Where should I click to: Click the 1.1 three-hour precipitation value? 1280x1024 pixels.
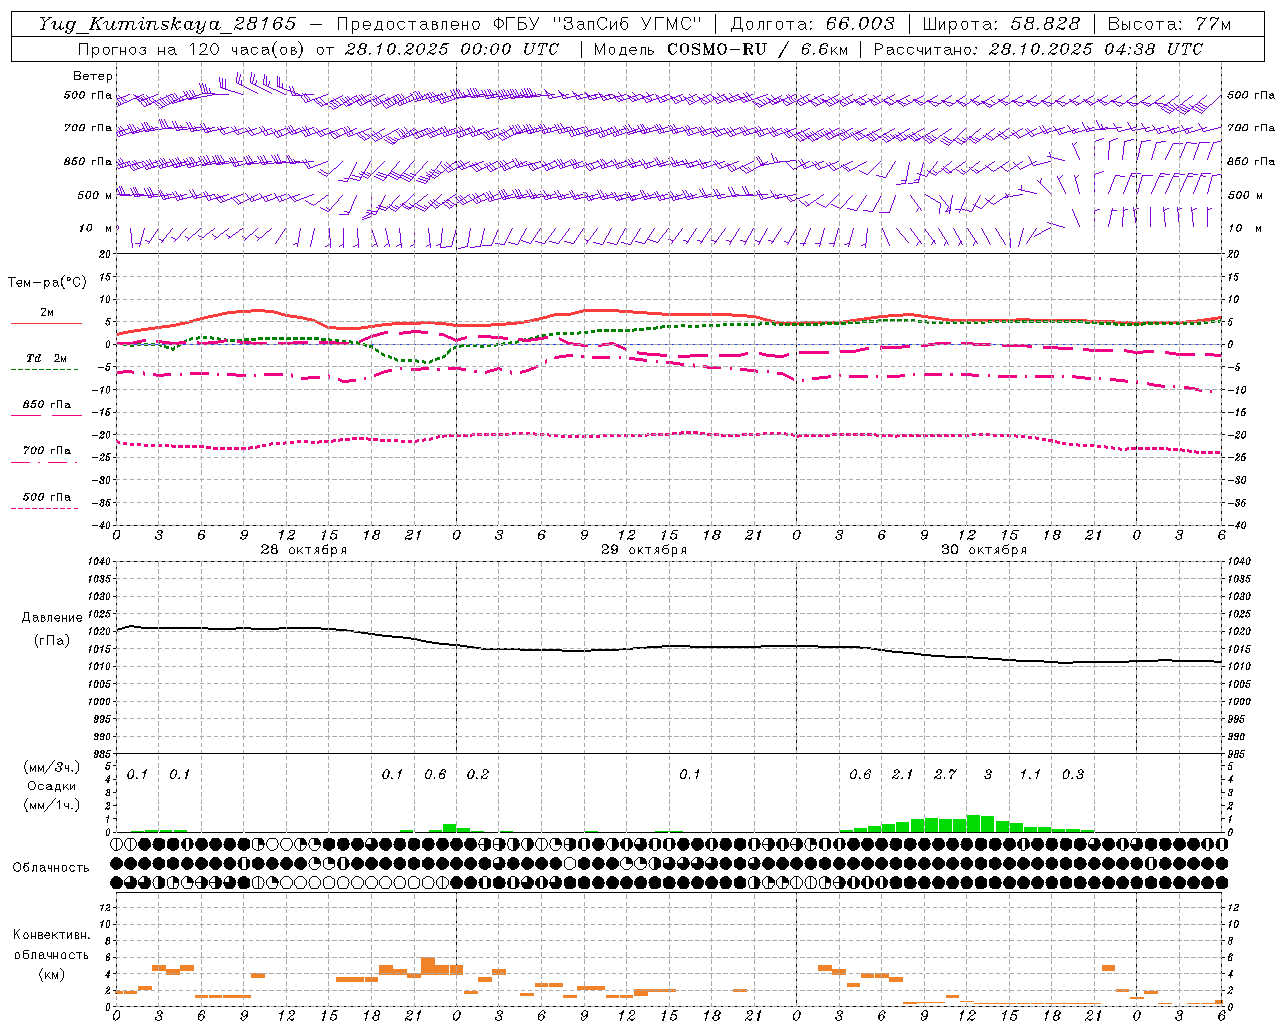pyautogui.click(x=1030, y=775)
